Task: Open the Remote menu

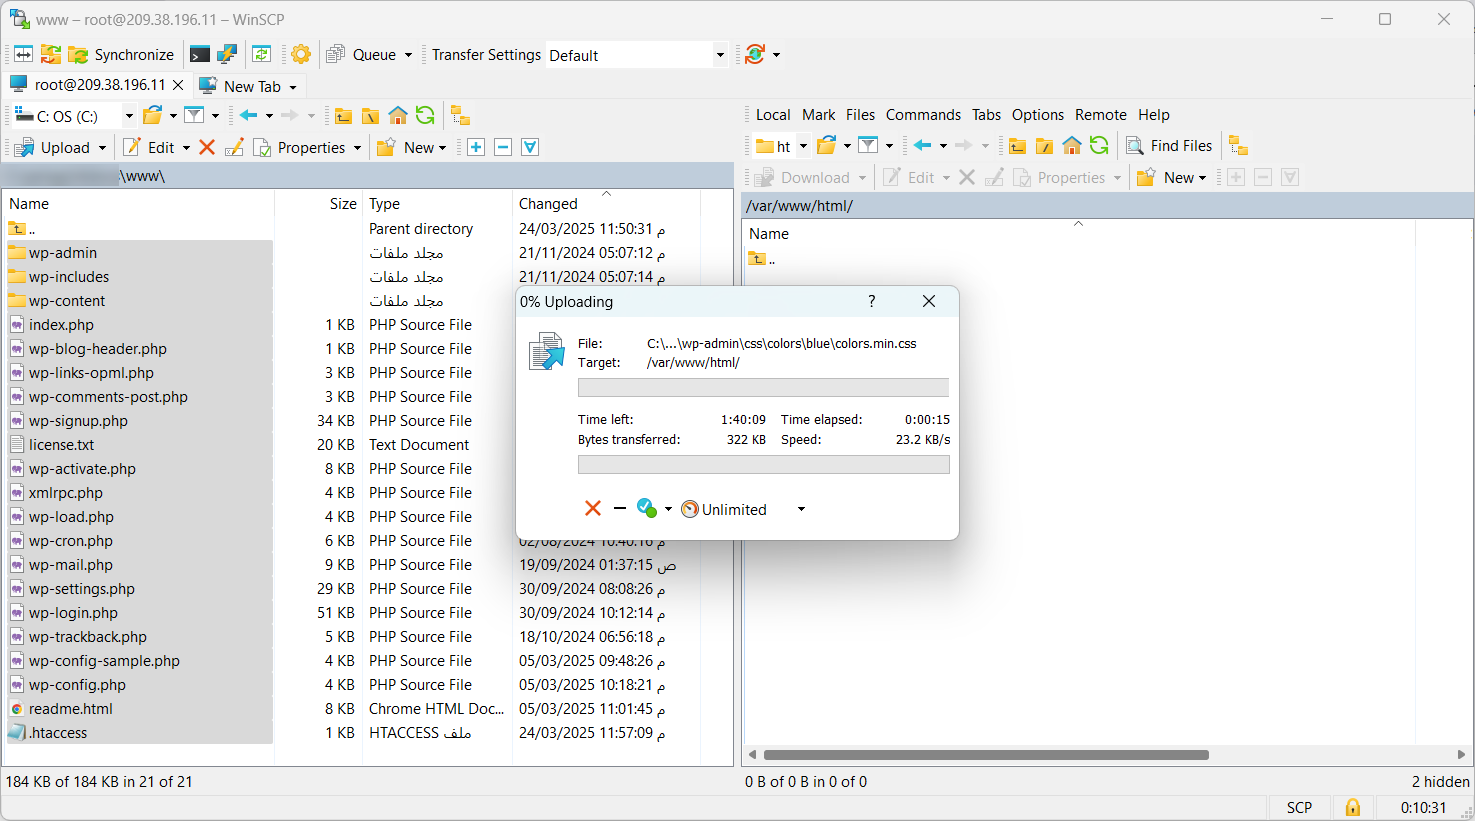Action: (1100, 115)
